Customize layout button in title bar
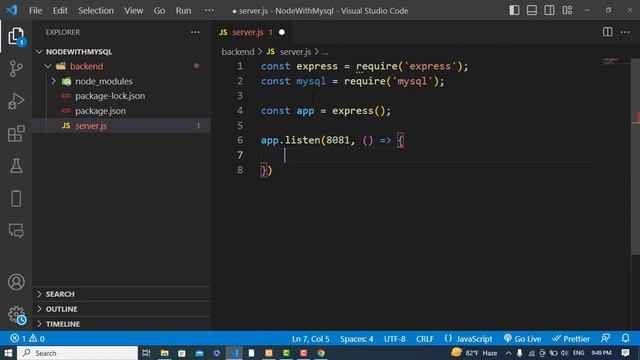 click(567, 10)
